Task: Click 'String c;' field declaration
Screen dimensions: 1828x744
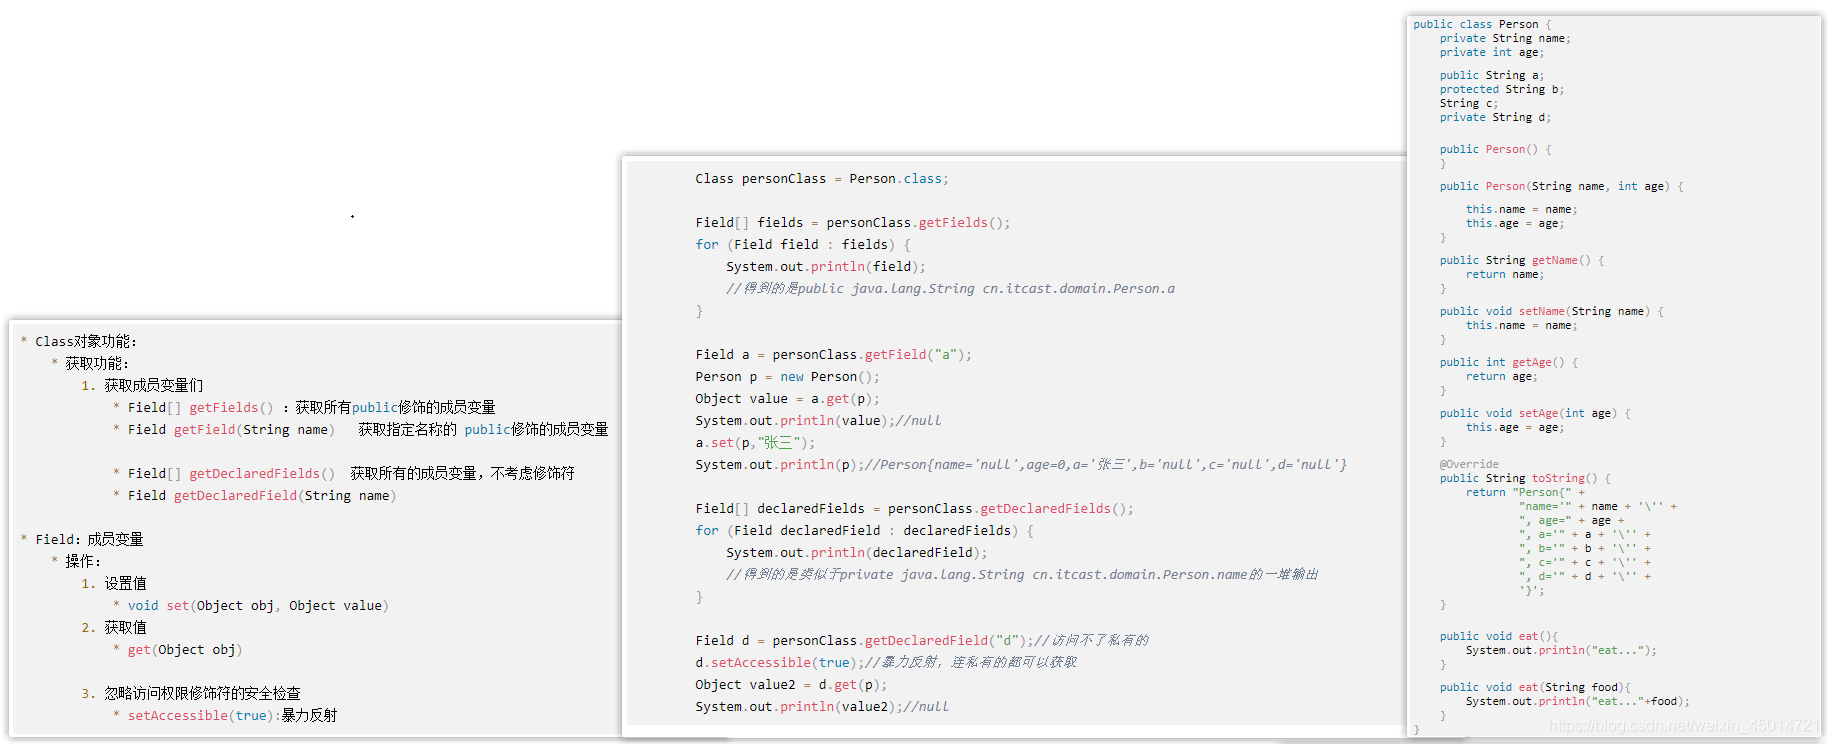Action: tap(1469, 103)
